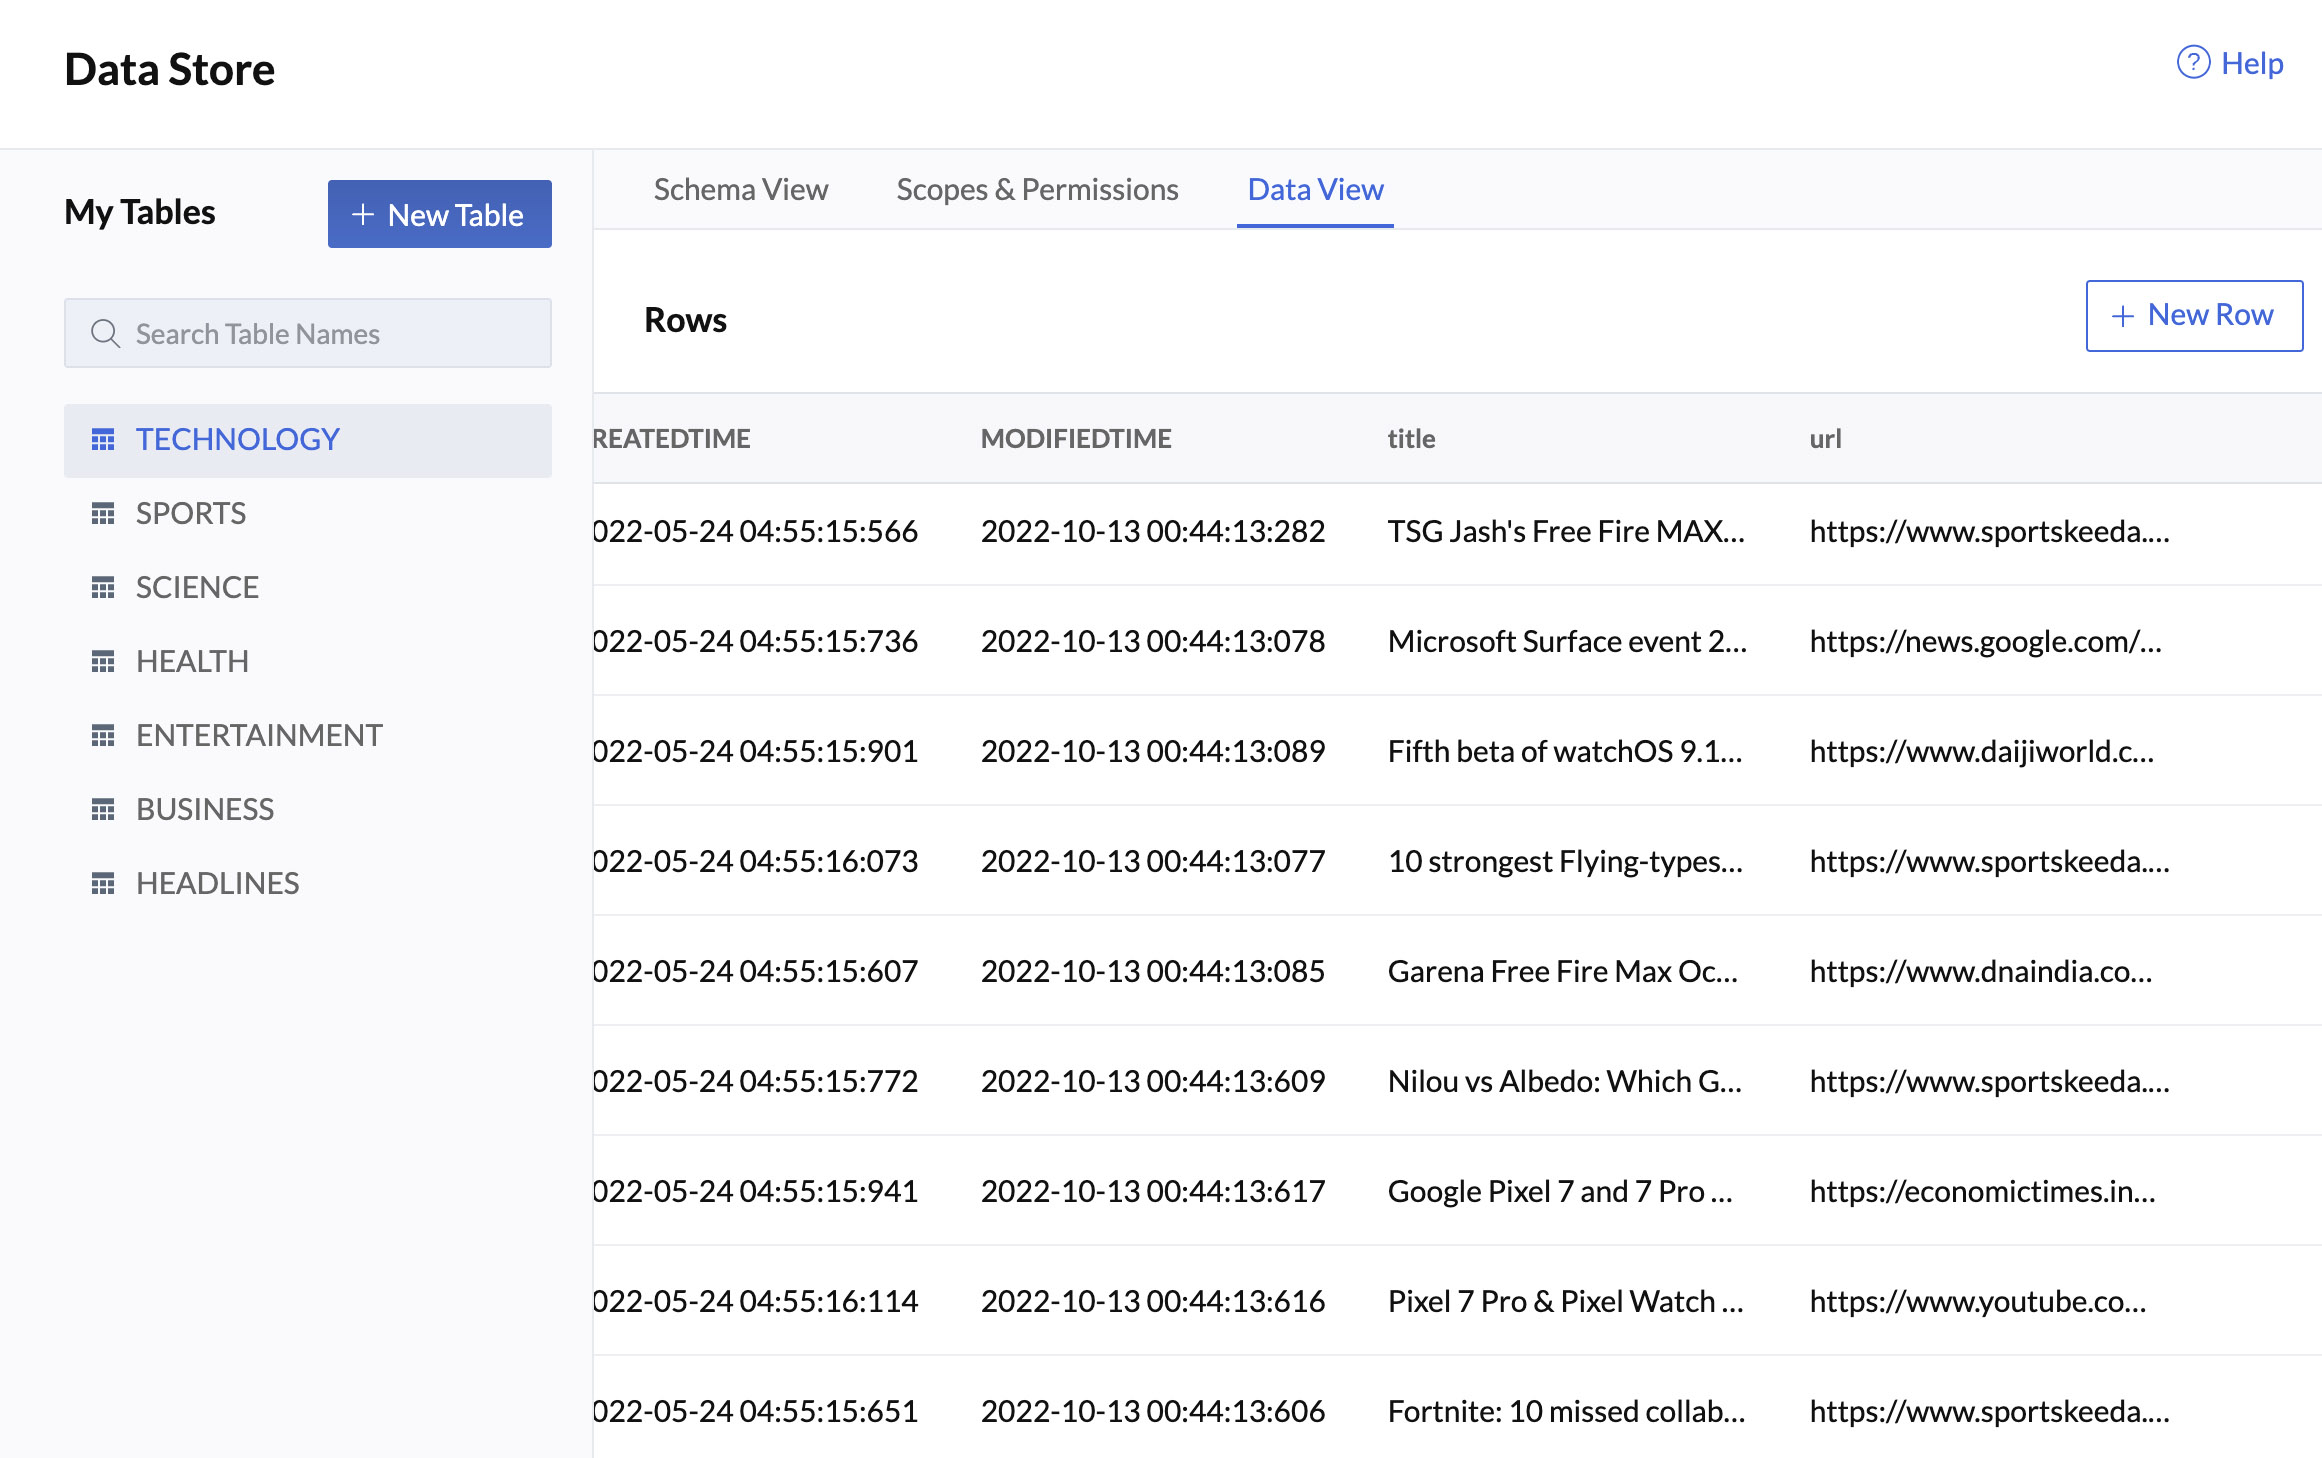This screenshot has height=1458, width=2322.
Task: Switch to Scopes & Permissions tab
Action: (1036, 188)
